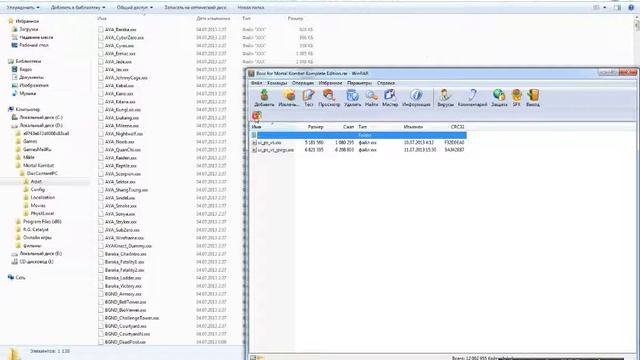Image resolution: width=640 pixels, height=360 pixels.
Task: Select the file AVA_Nightwolf.xxx in Explorer
Action: click(124, 133)
